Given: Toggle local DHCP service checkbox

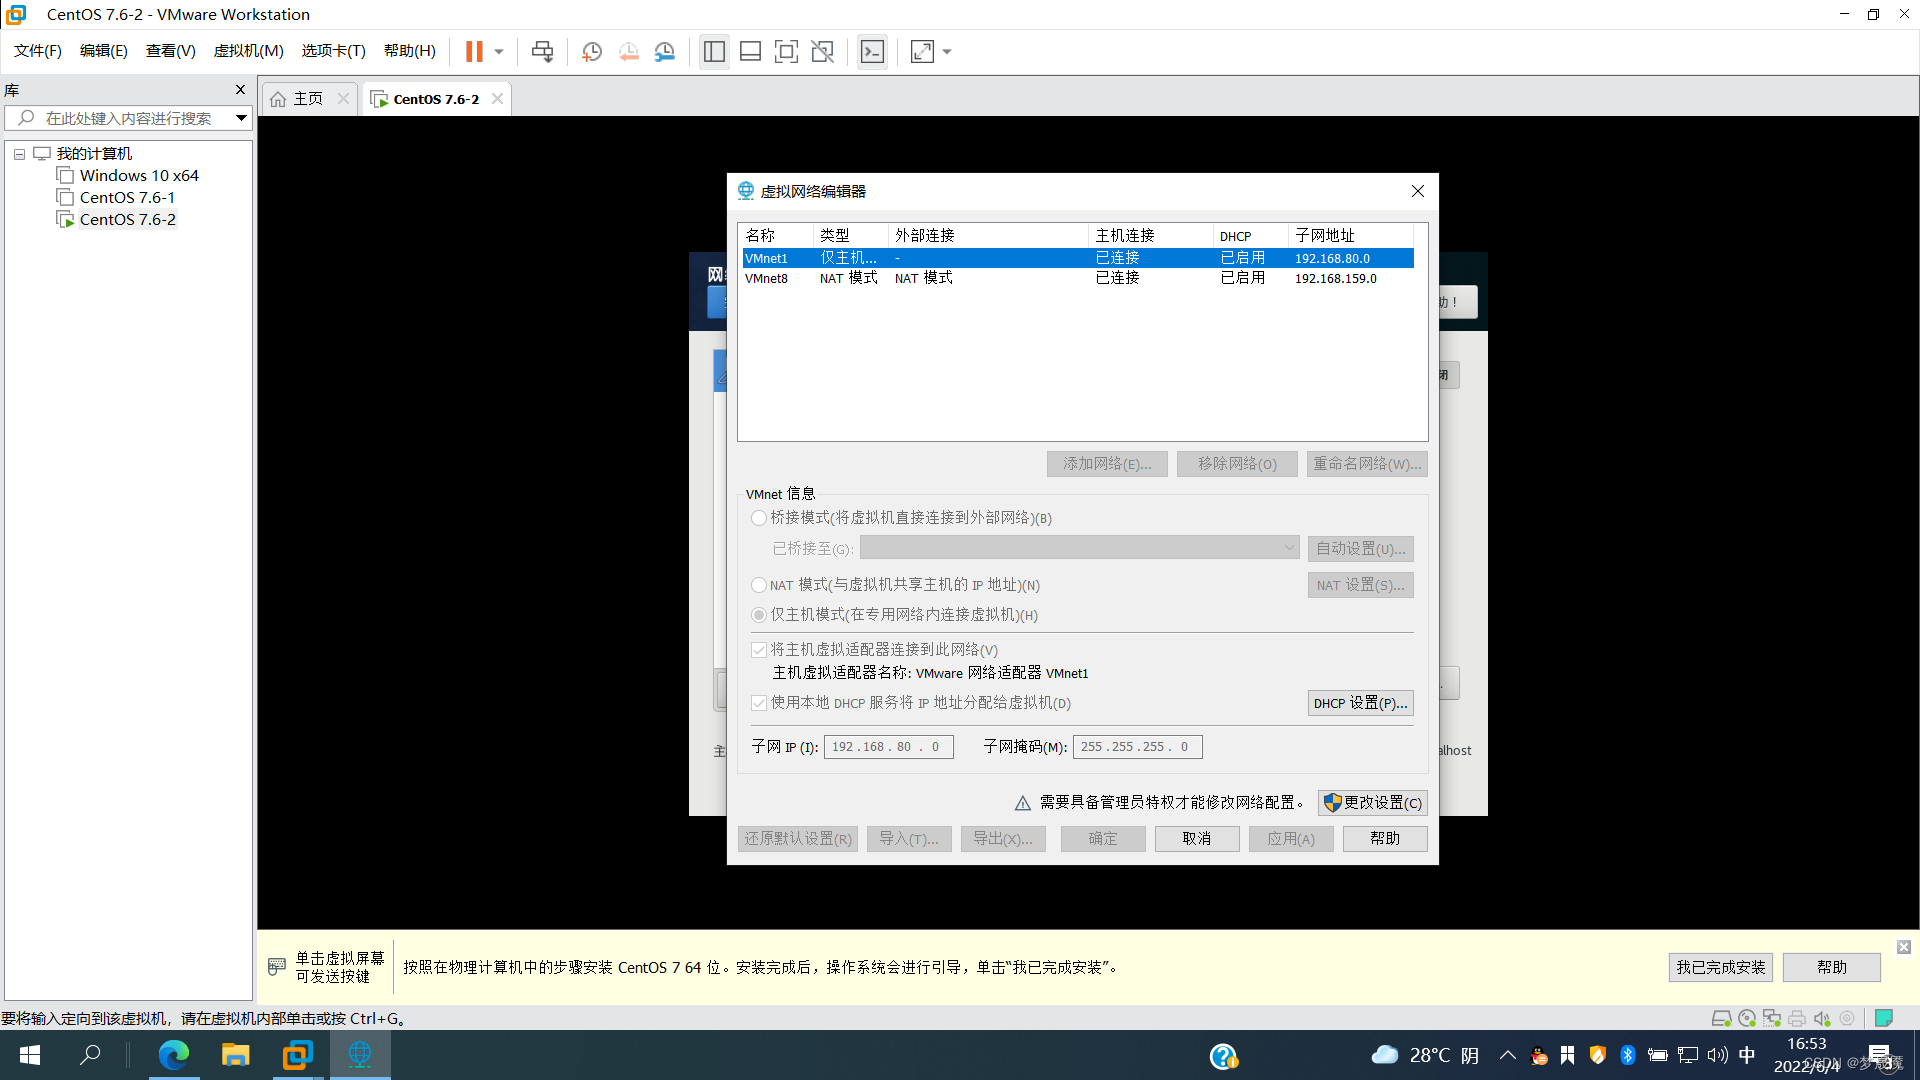Looking at the screenshot, I should tap(759, 703).
